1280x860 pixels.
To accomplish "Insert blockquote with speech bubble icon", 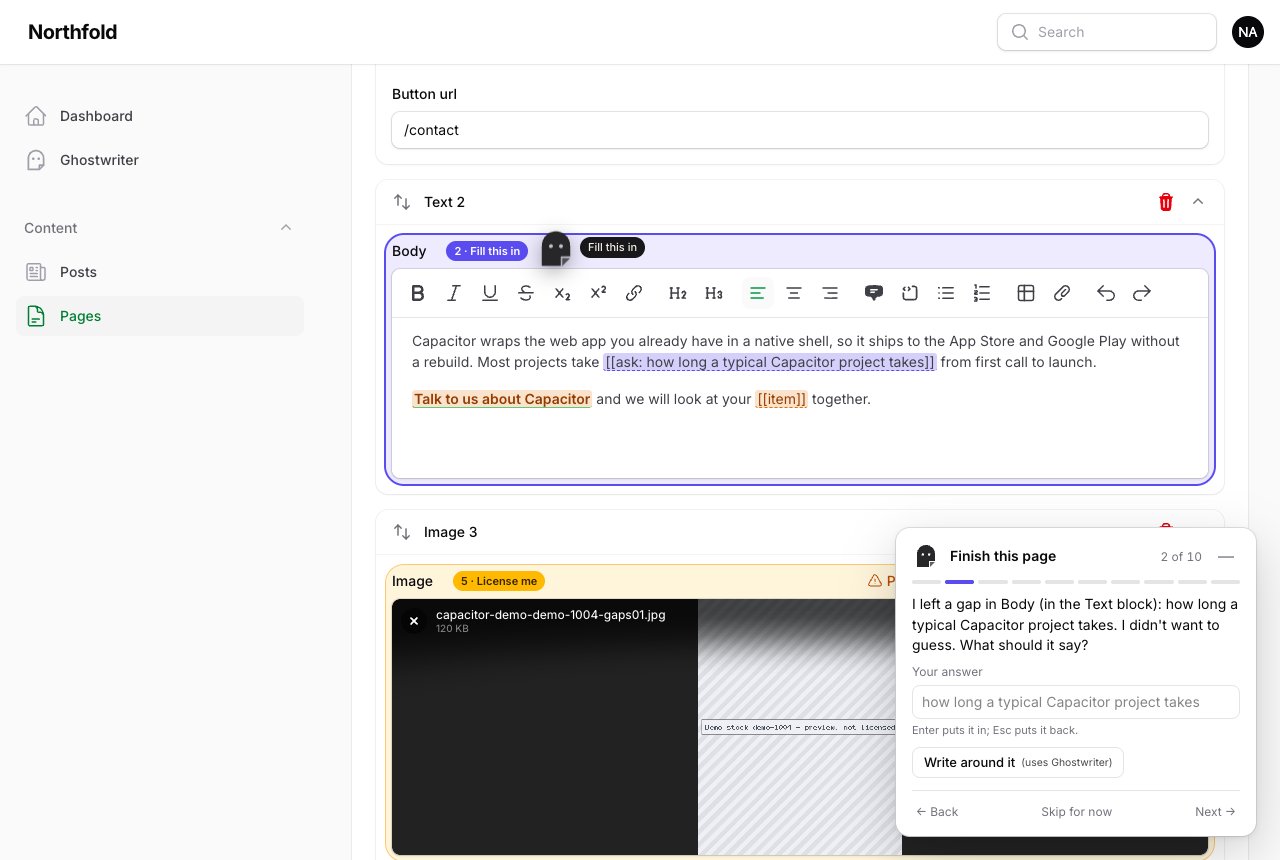I will tap(874, 293).
